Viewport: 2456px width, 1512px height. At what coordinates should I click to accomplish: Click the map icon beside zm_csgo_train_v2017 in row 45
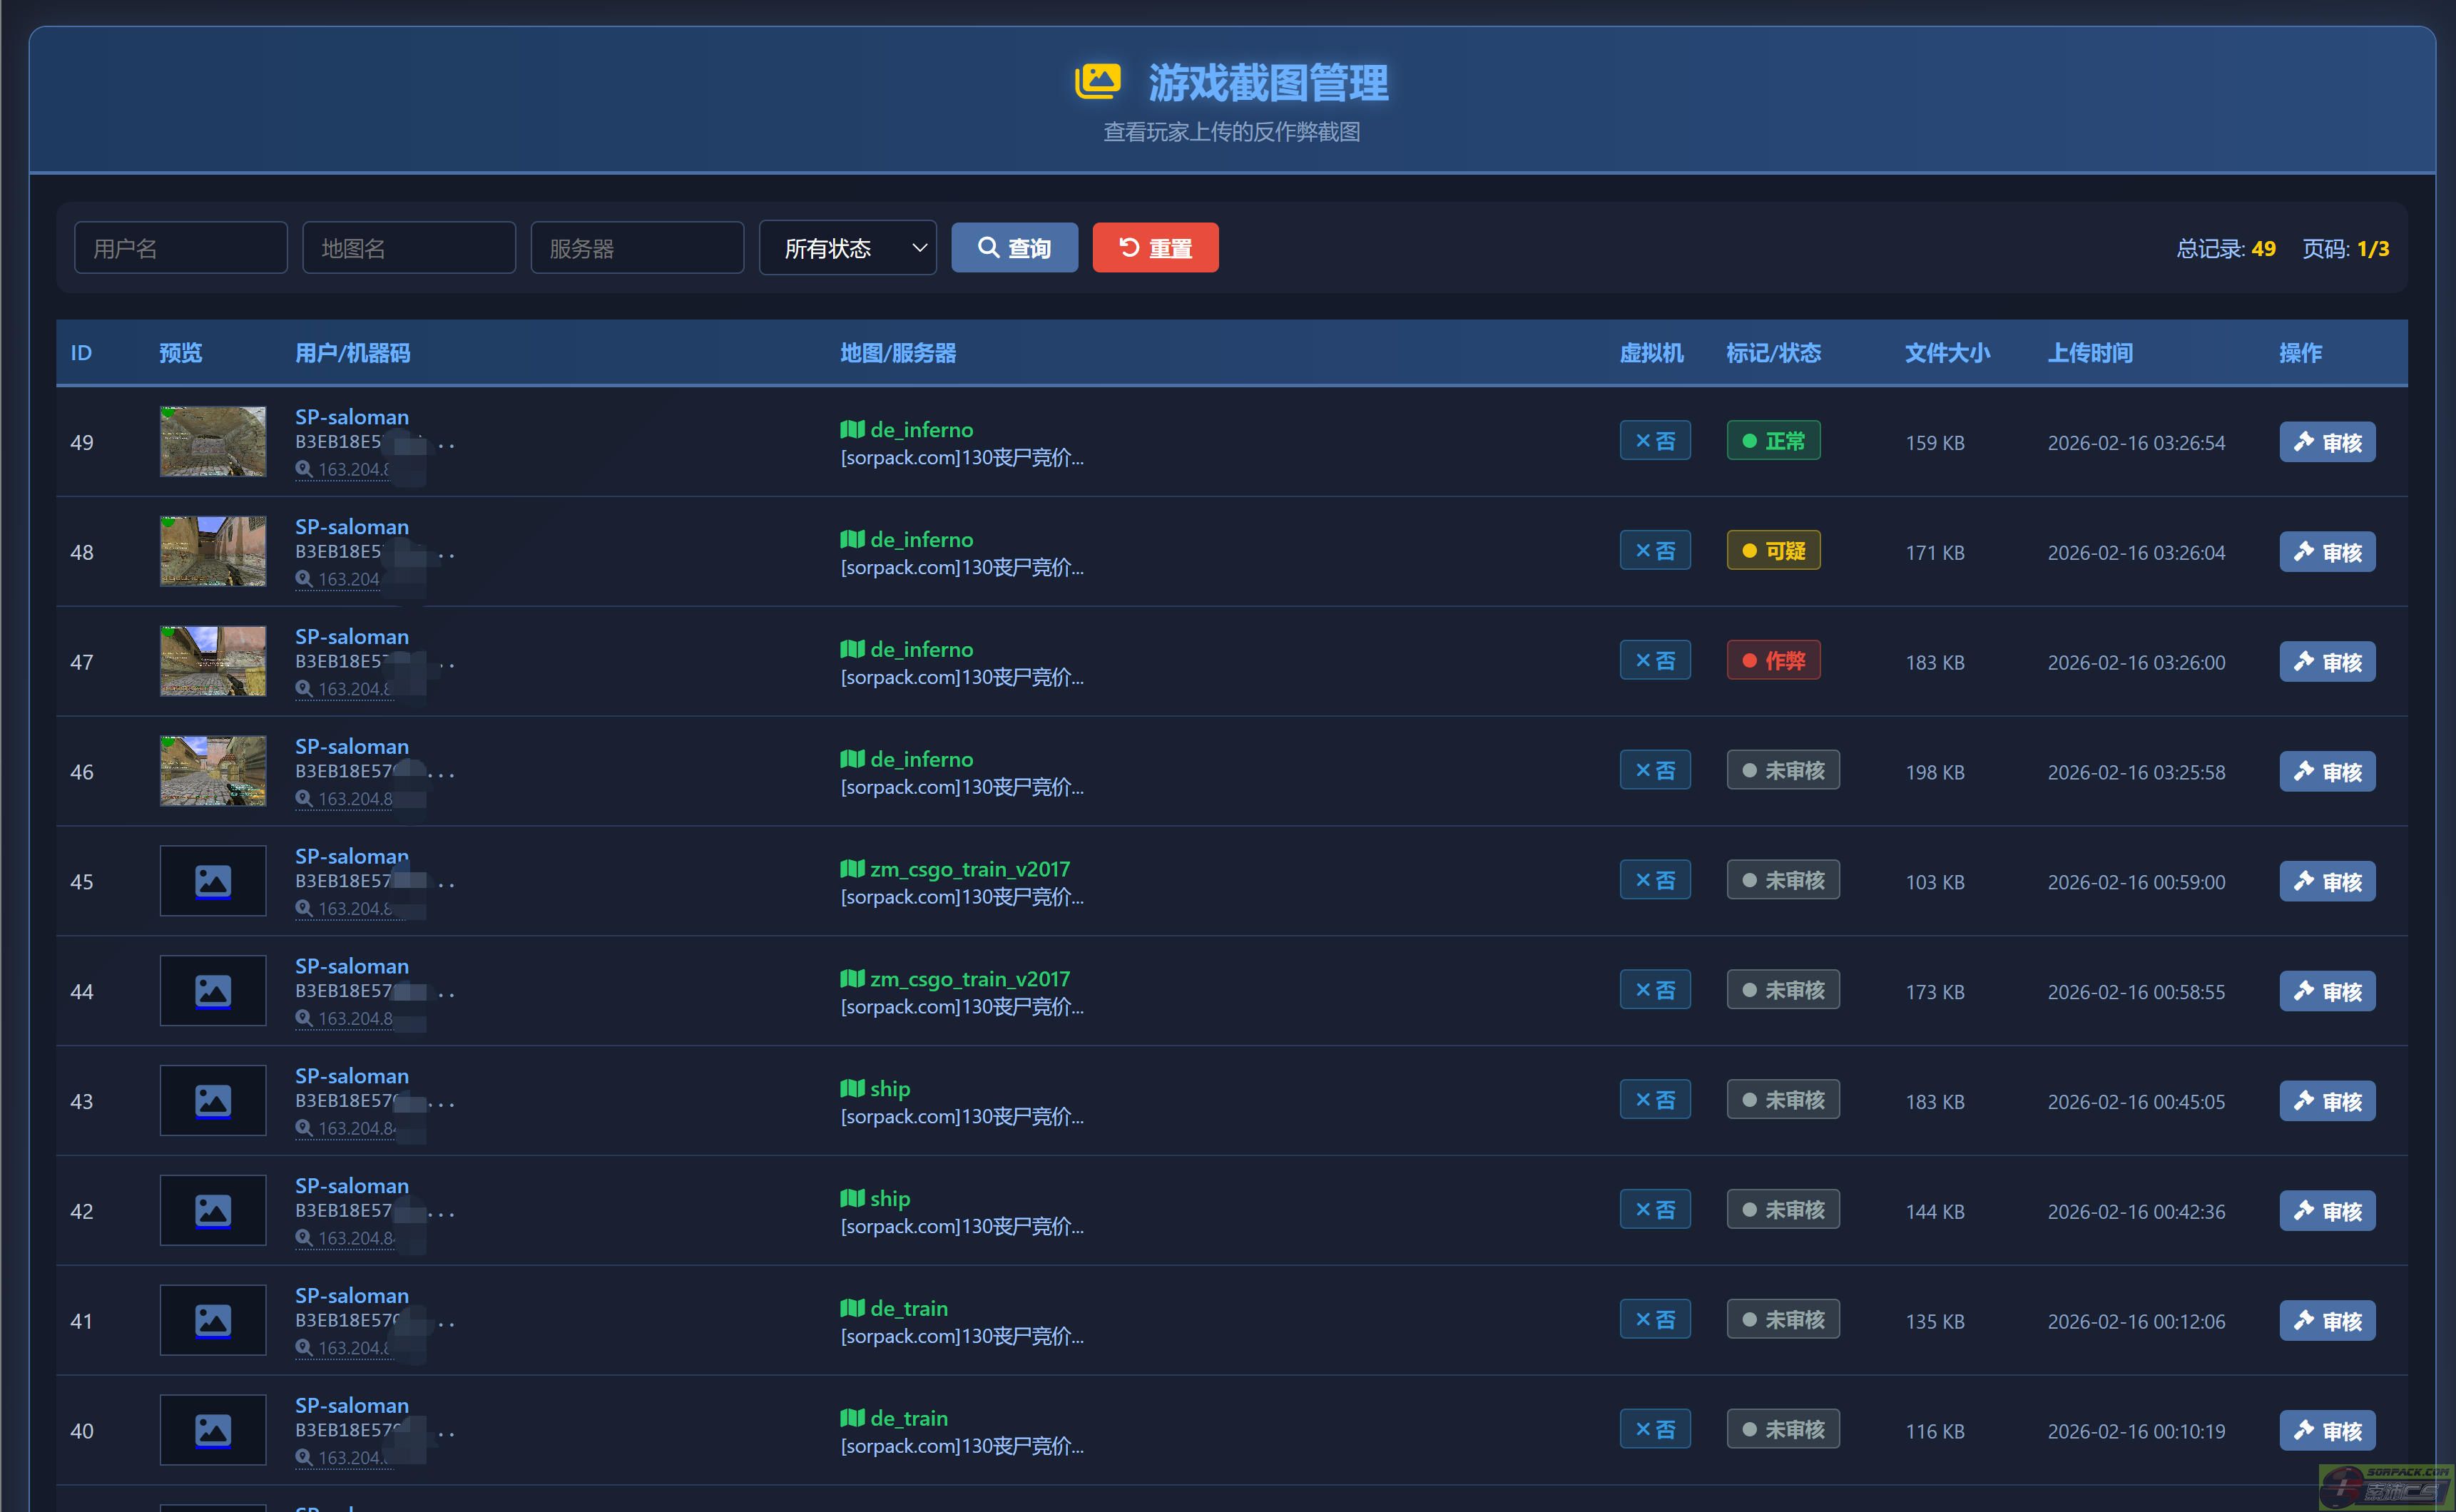coord(852,868)
